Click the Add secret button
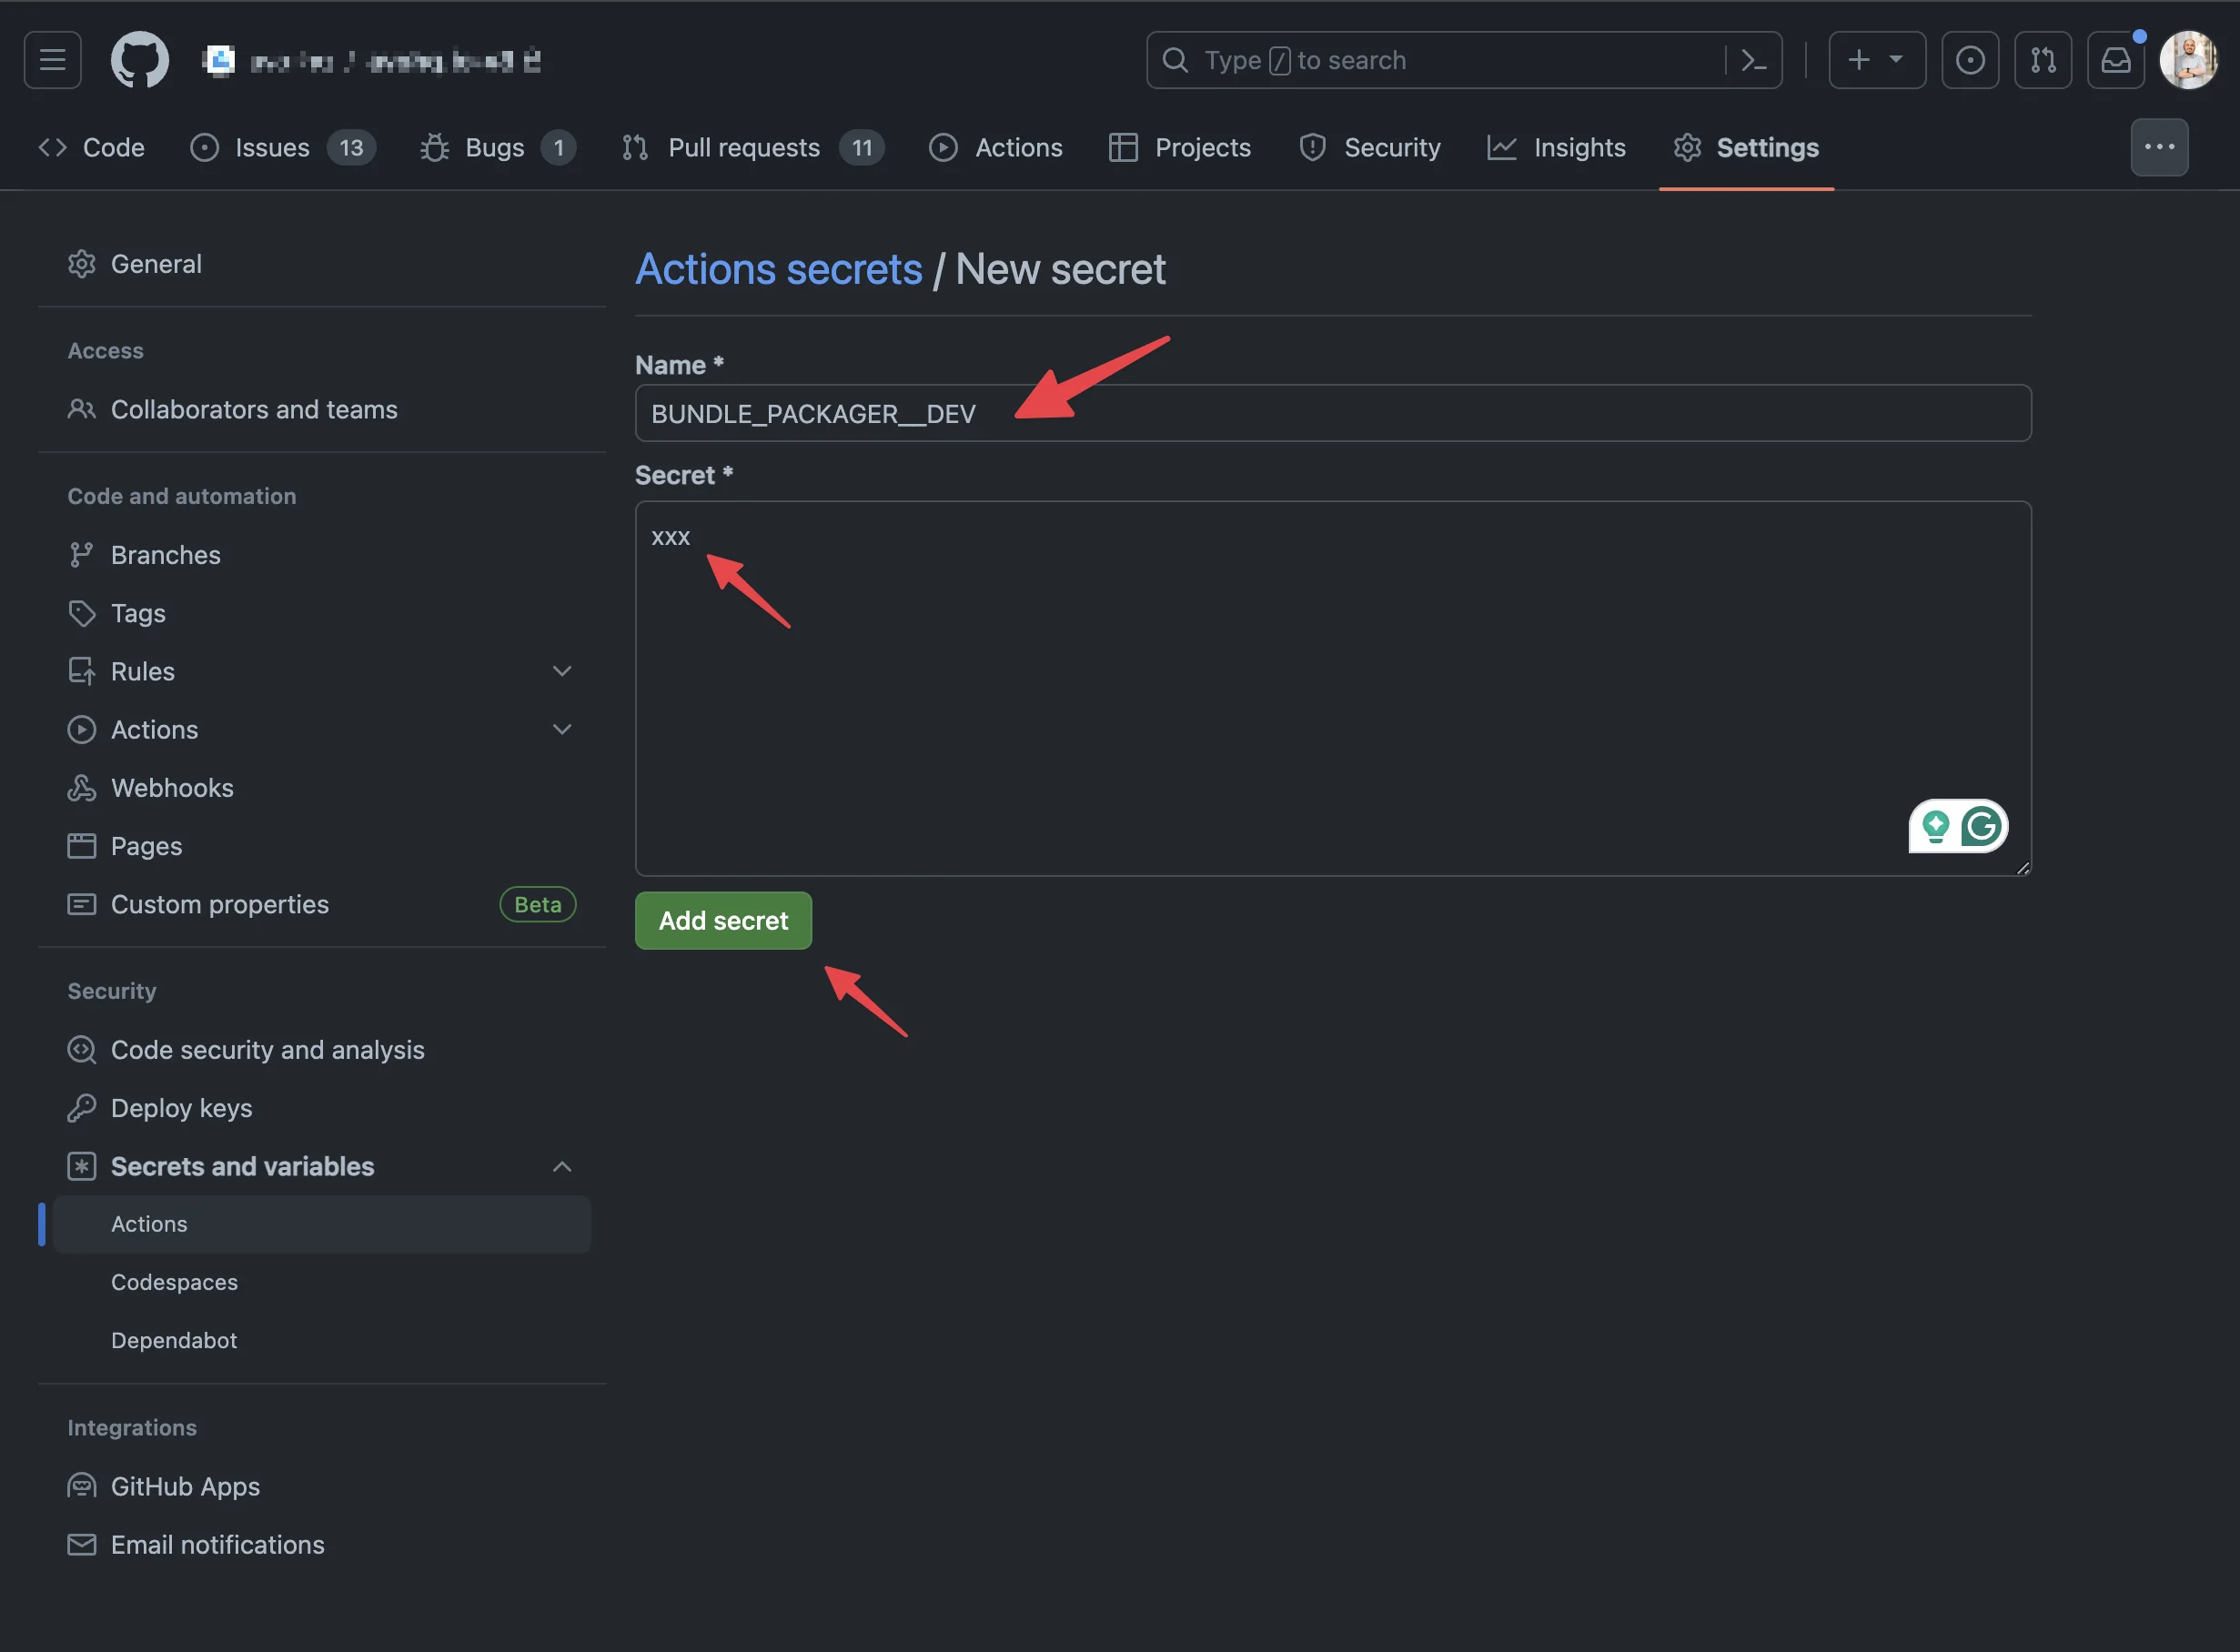Screen dimensions: 2240x1652 (723, 920)
